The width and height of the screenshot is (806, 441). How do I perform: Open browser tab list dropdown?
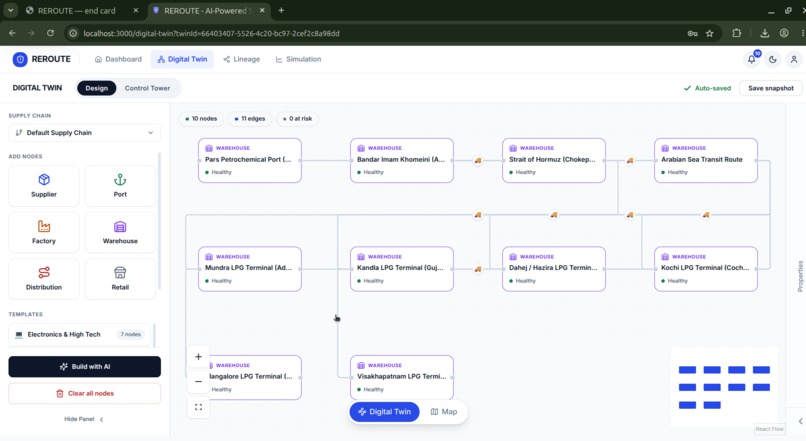(10, 10)
